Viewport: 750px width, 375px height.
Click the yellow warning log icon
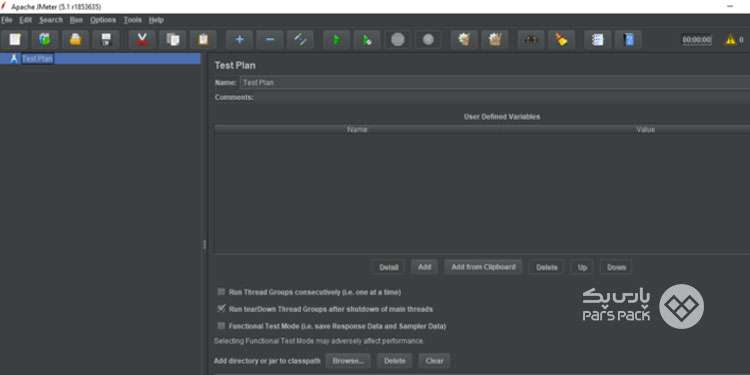730,40
